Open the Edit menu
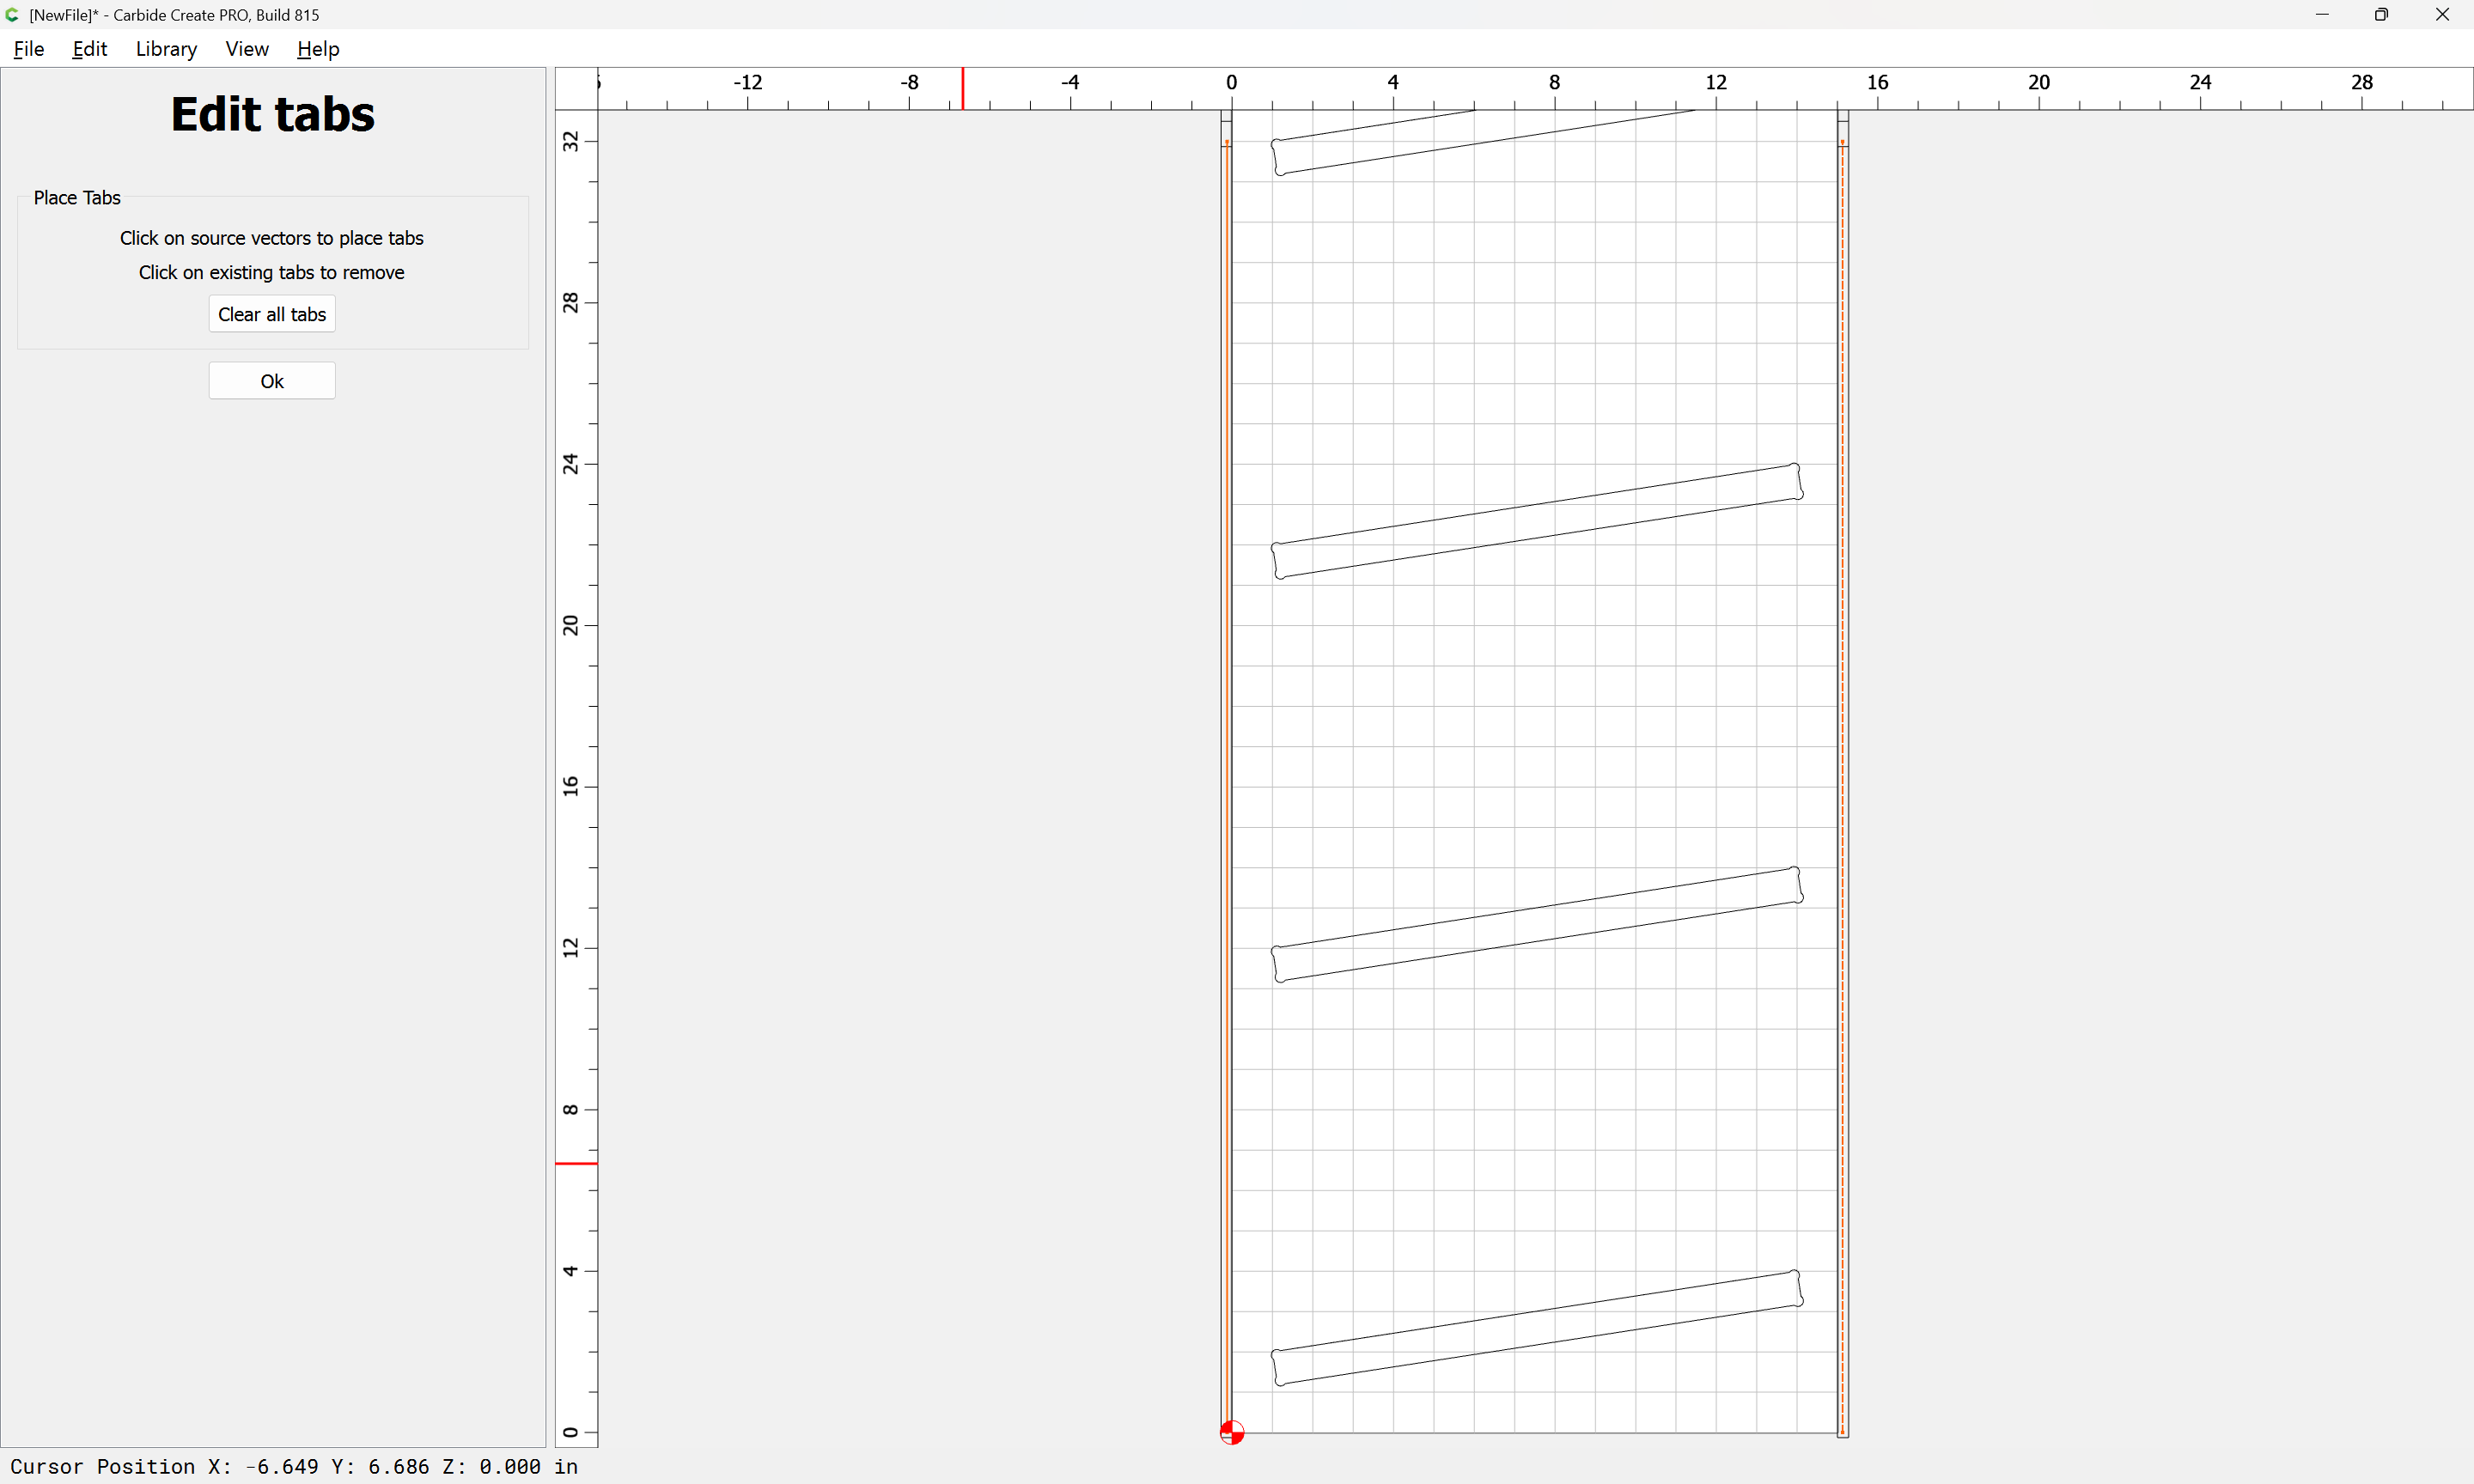The width and height of the screenshot is (2474, 1484). point(89,49)
